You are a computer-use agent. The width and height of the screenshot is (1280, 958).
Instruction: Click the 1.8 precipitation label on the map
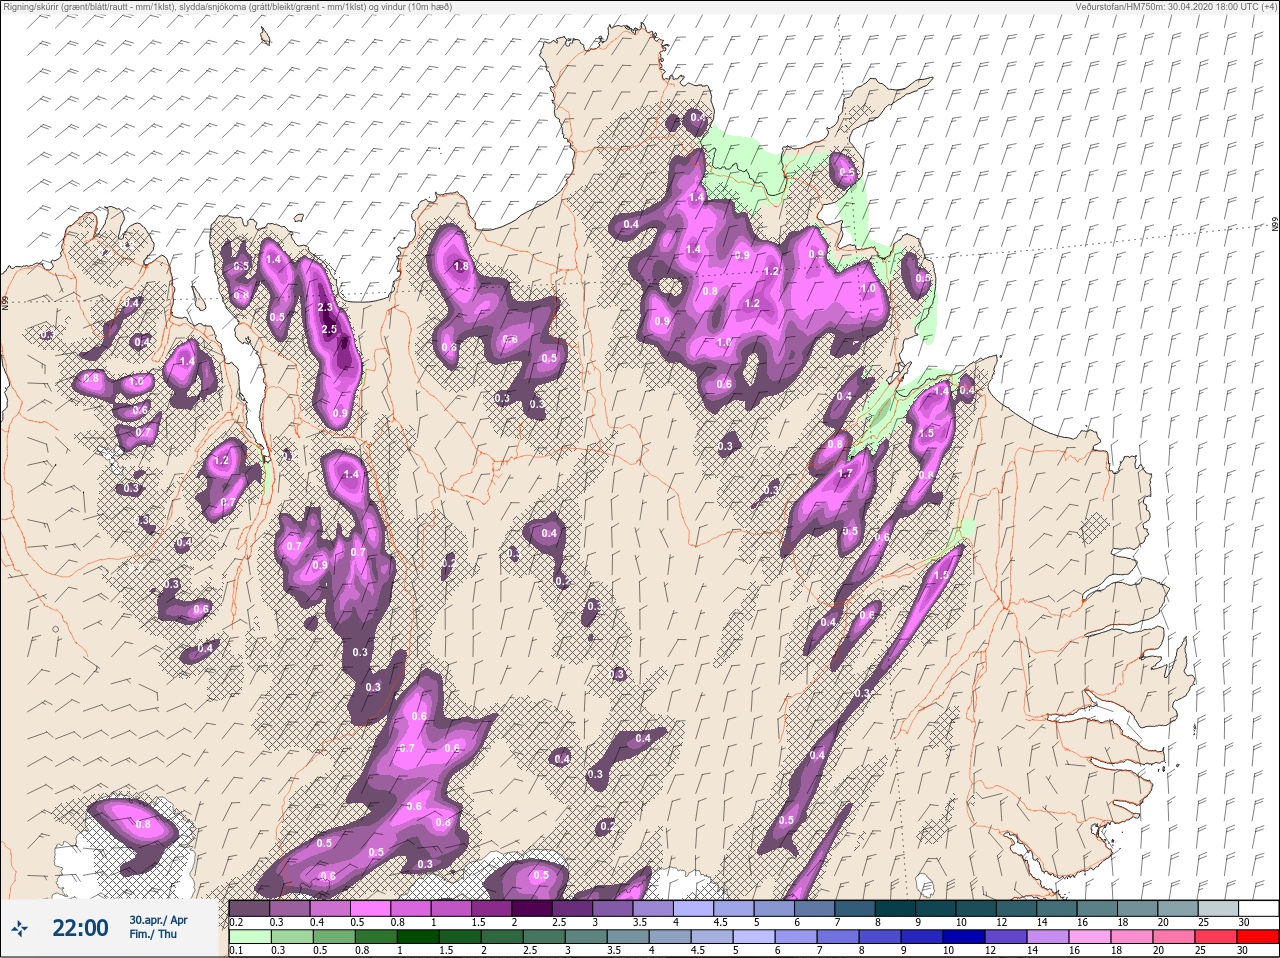461,267
